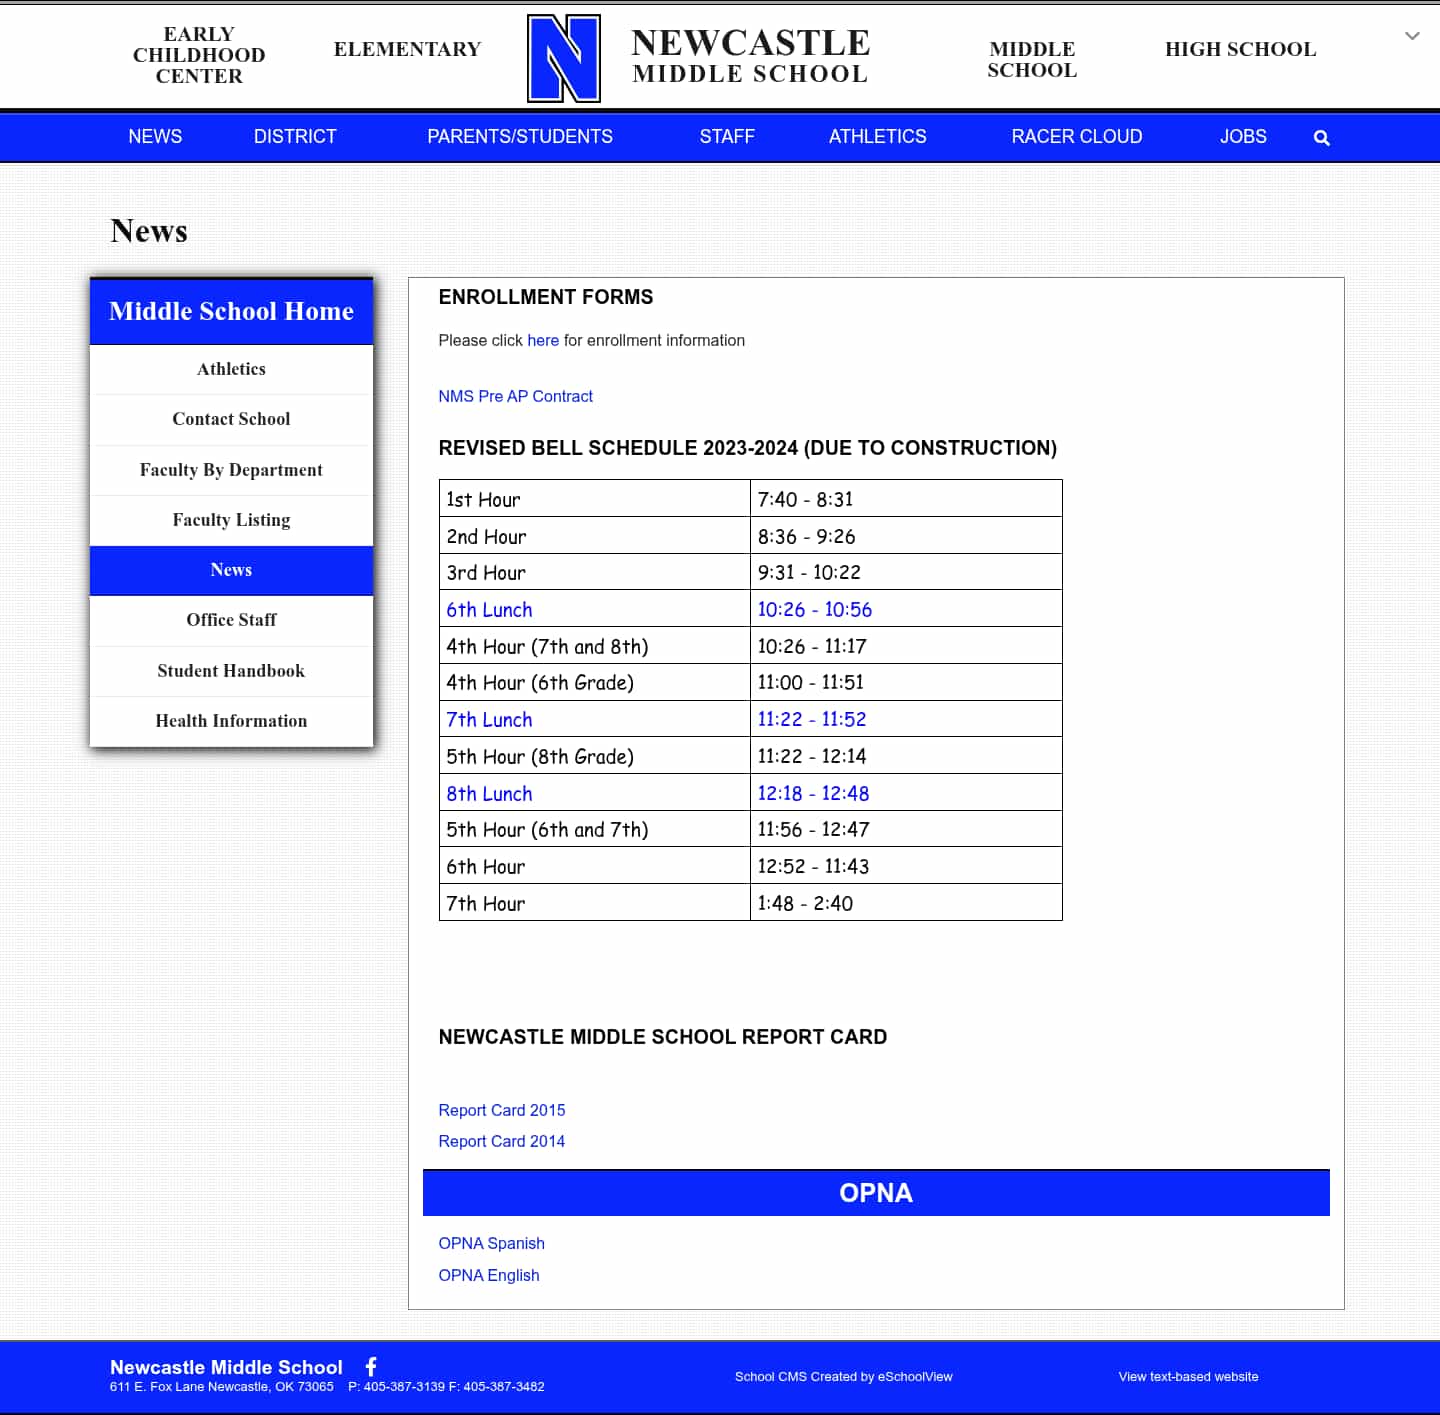Screen dimensions: 1440x1415
Task: Click the Newcastle N logo
Action: pyautogui.click(x=564, y=58)
